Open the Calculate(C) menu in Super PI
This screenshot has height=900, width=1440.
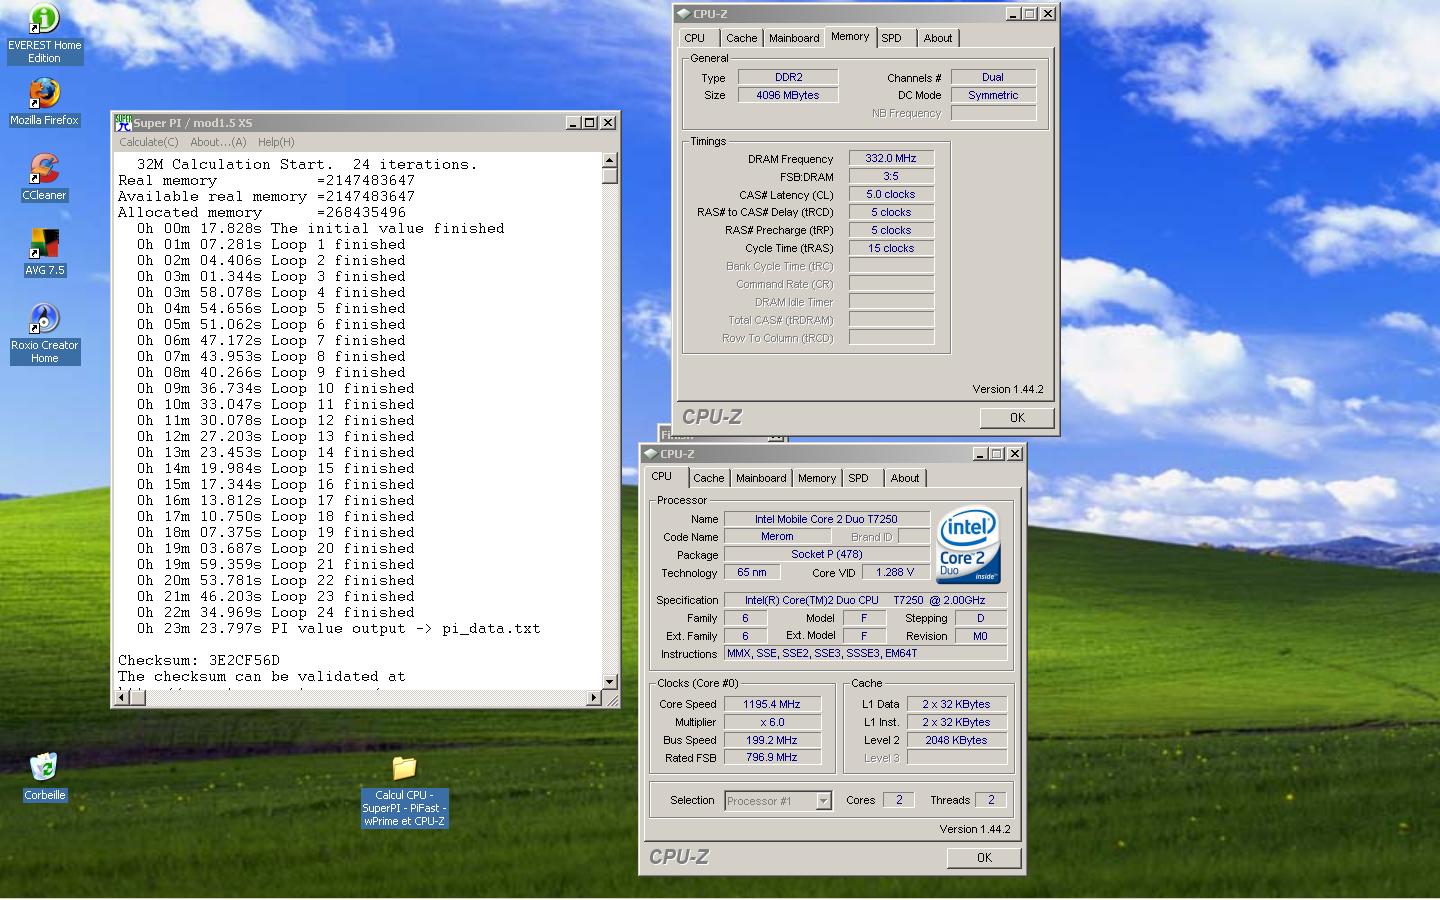click(149, 142)
